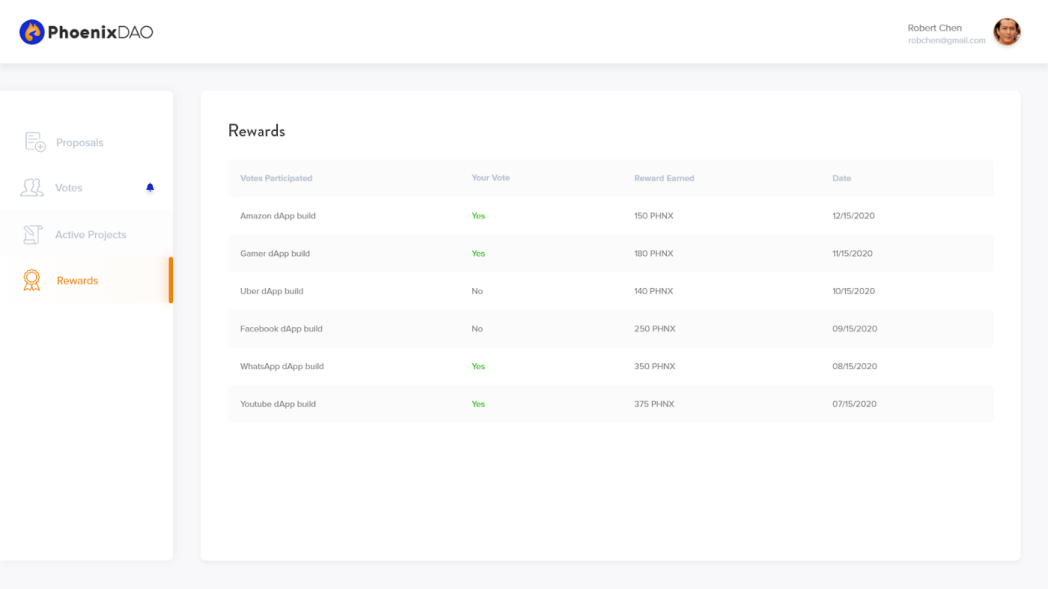Click the robchen@gmail.com email address
1048x589 pixels.
click(x=946, y=40)
